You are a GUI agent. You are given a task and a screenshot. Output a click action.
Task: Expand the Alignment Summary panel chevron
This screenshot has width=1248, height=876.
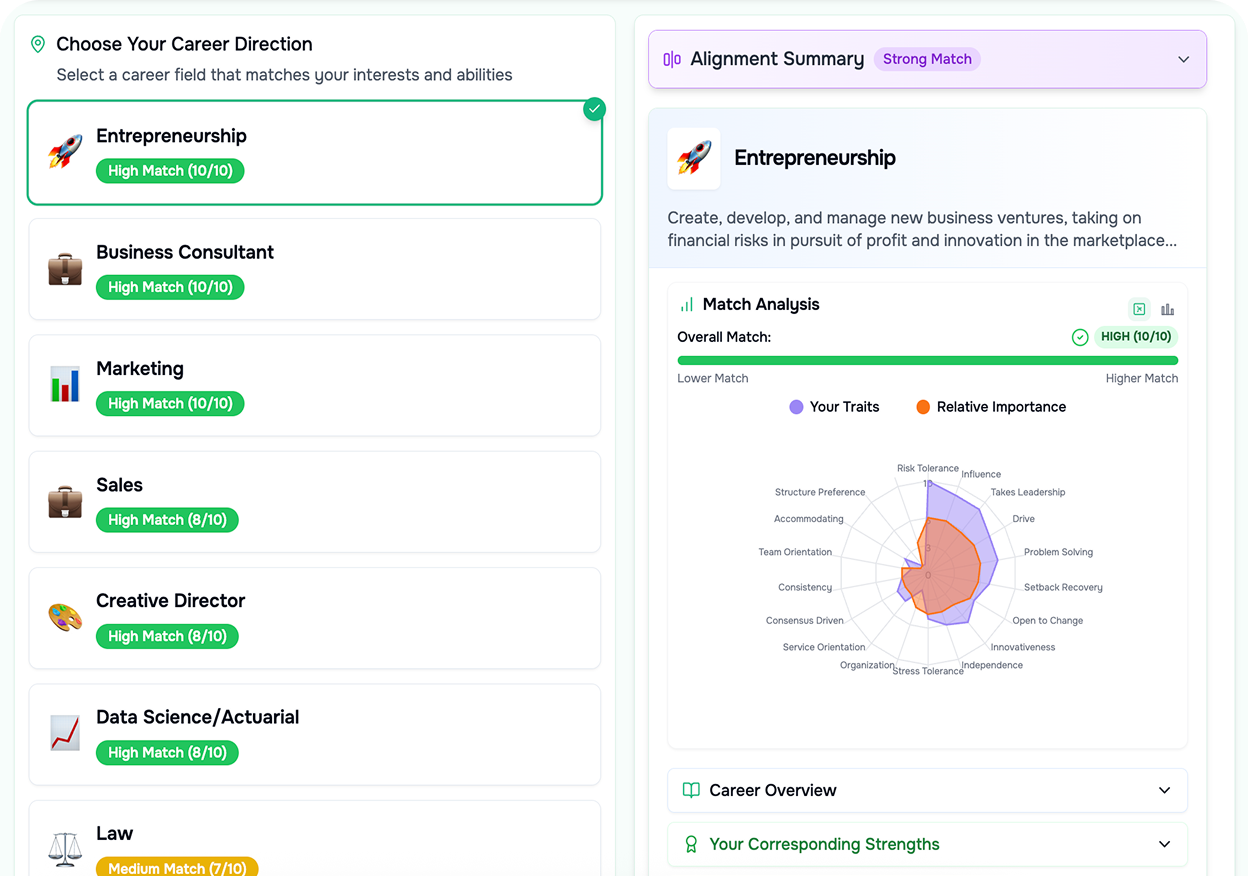[1183, 59]
